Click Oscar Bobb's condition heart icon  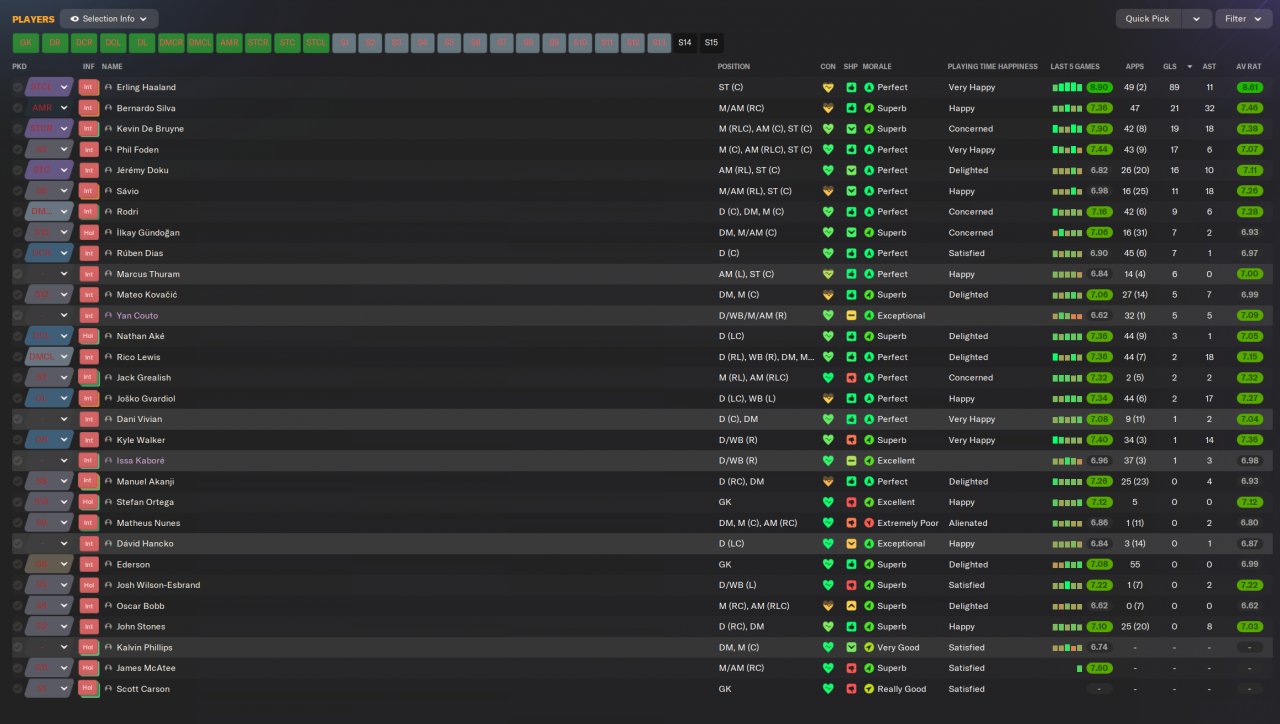point(828,606)
